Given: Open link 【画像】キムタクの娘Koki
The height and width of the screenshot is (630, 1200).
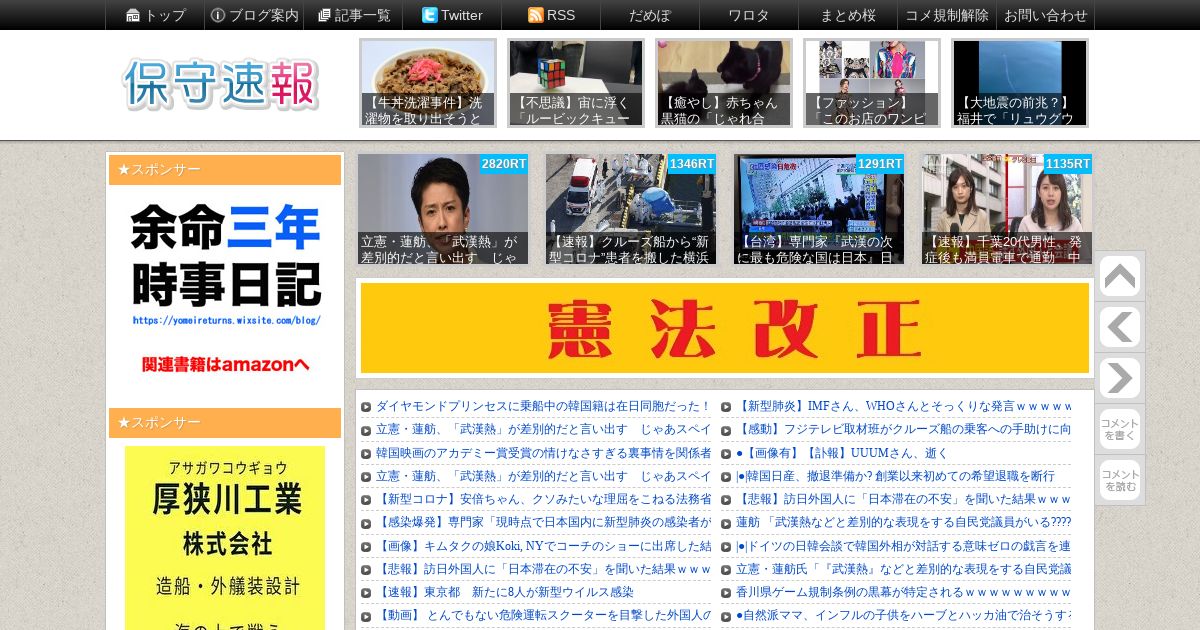Looking at the screenshot, I should pos(543,546).
